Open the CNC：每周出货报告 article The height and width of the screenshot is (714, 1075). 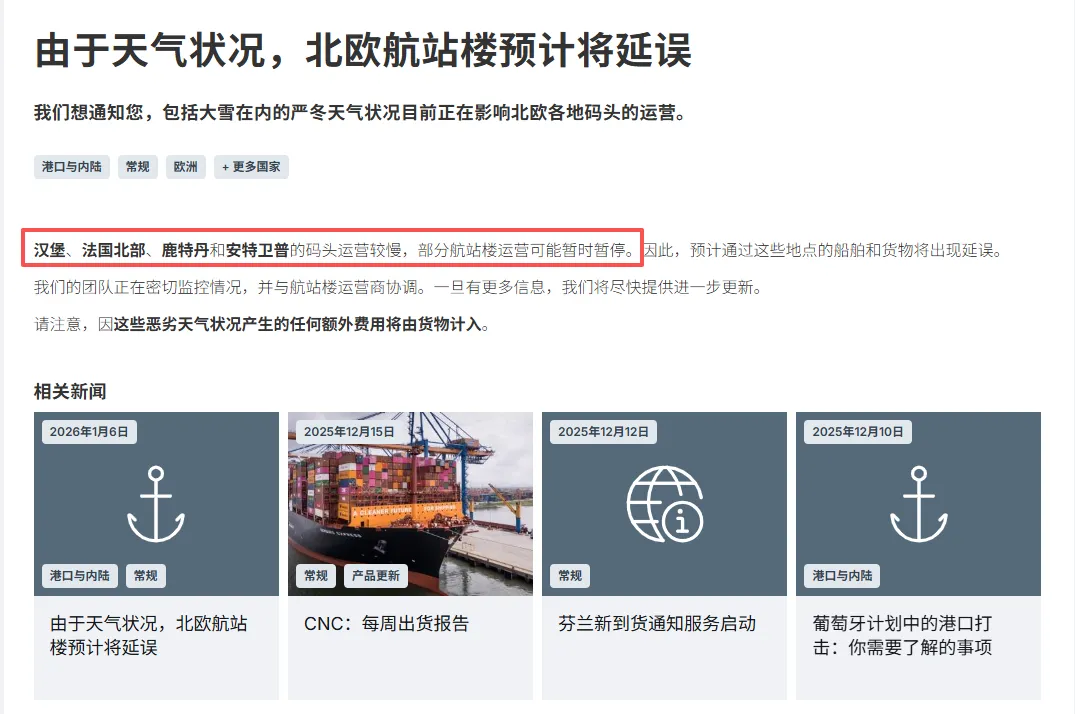[387, 623]
